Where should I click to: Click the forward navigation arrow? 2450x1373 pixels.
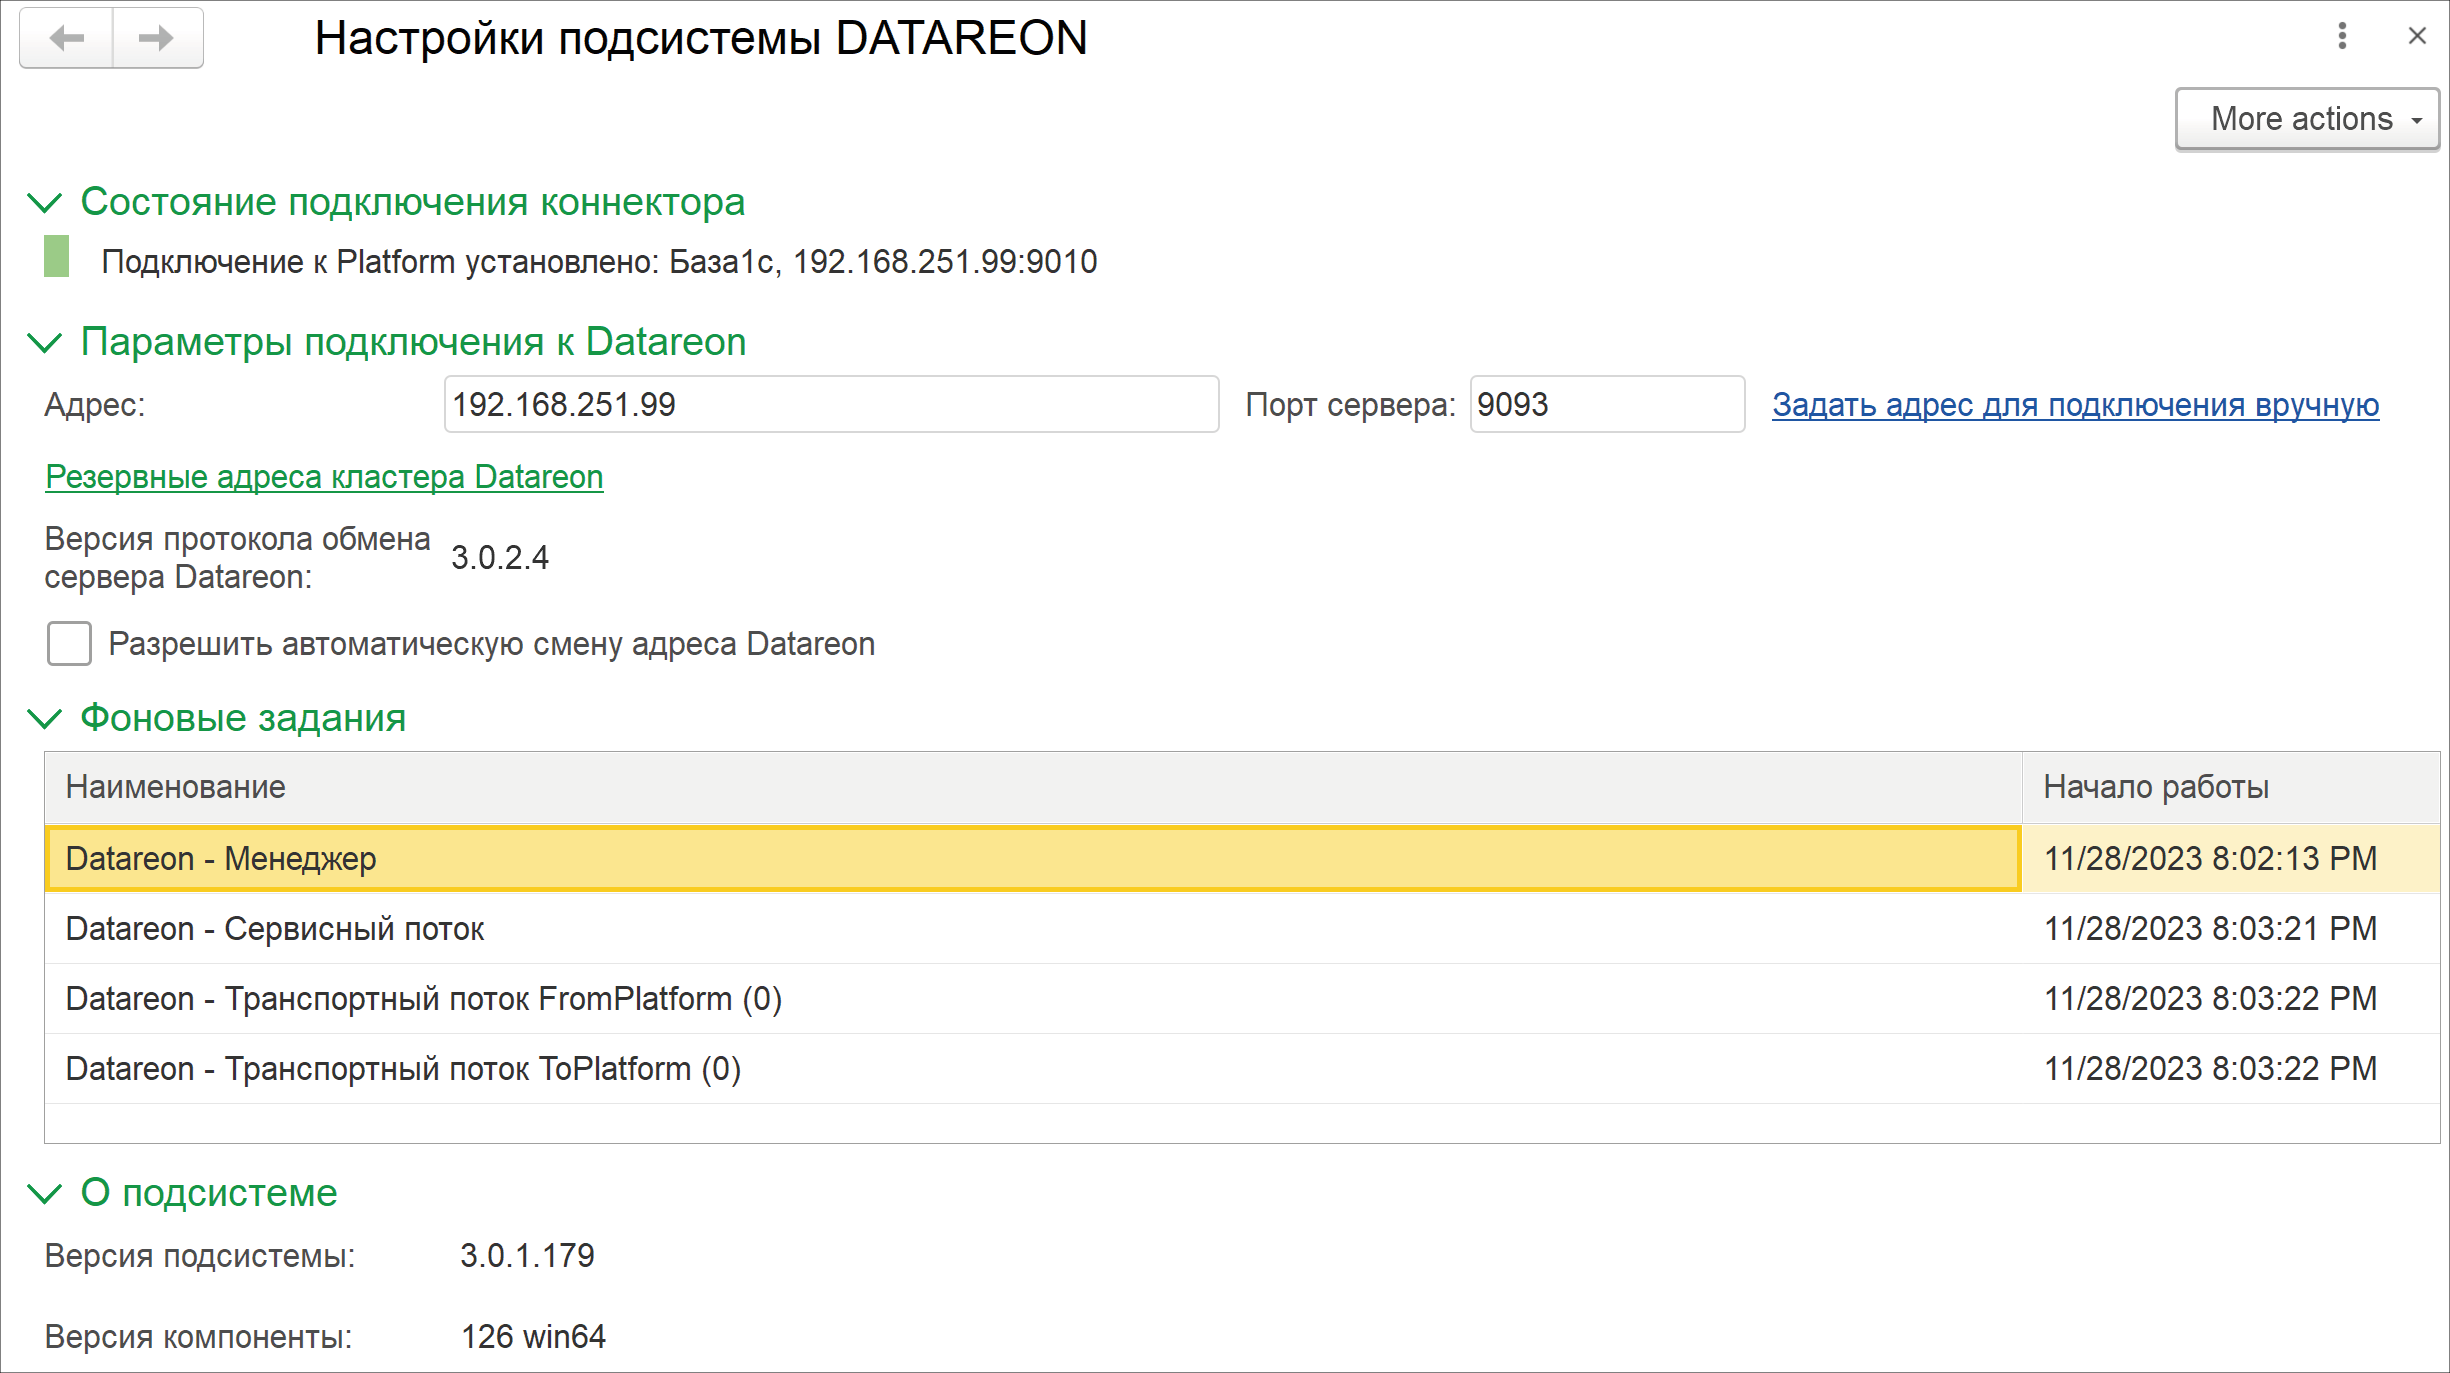tap(156, 39)
